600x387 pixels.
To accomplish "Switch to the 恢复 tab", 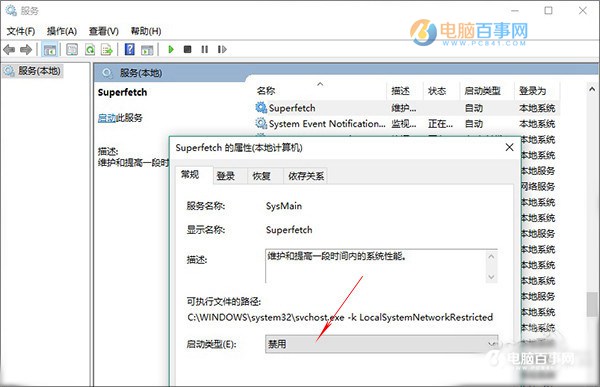I will [265, 176].
